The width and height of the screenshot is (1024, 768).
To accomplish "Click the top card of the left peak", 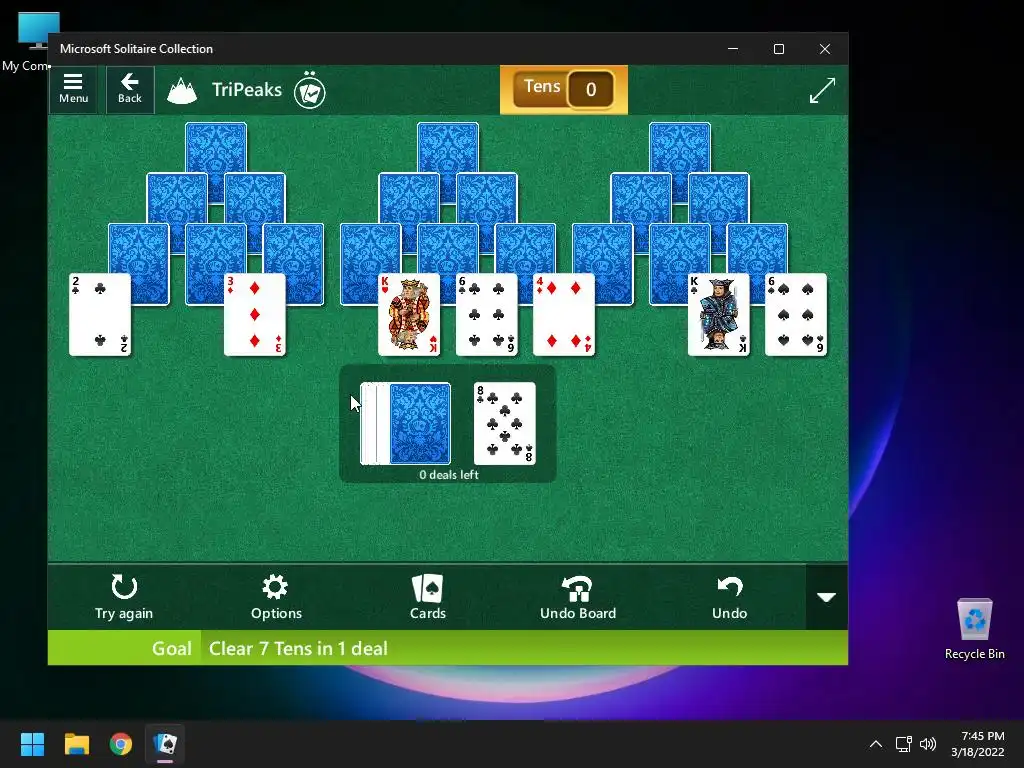I will (216, 147).
